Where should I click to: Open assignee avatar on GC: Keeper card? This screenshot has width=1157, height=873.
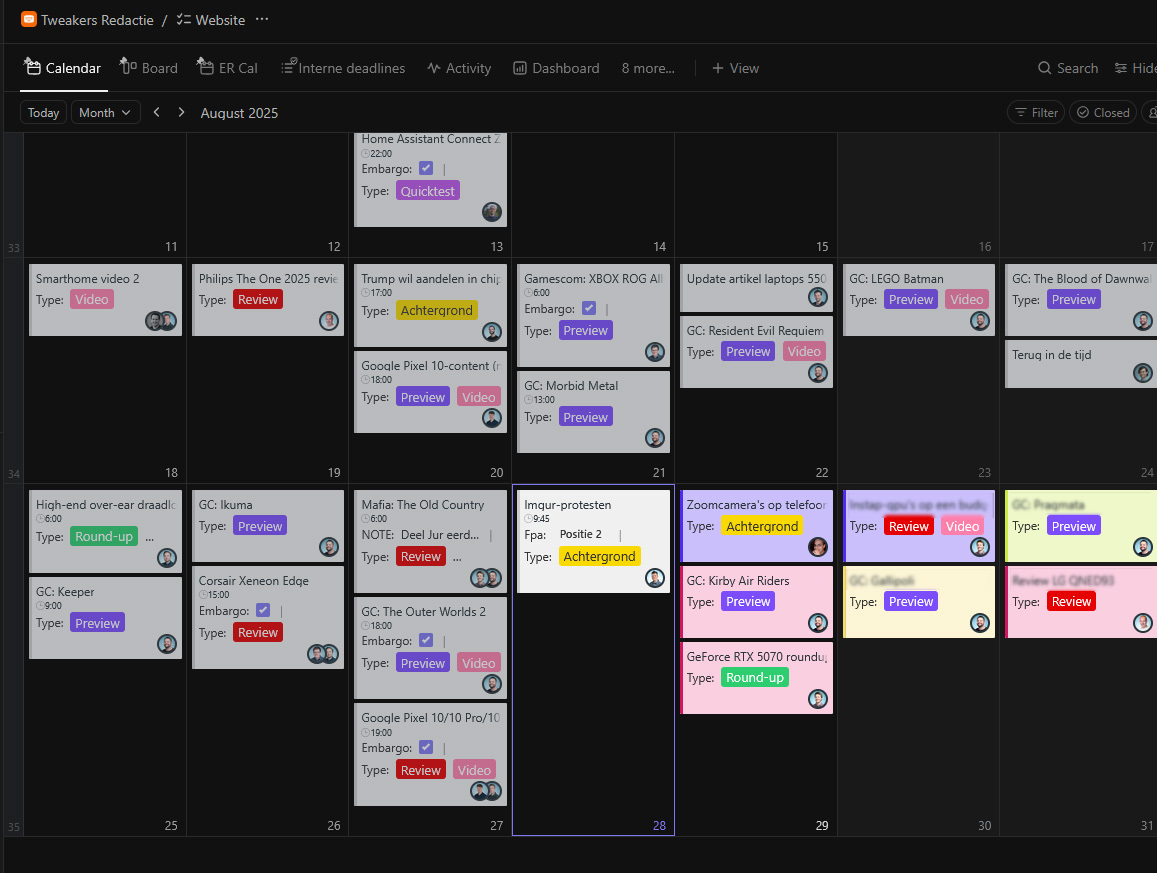167,644
